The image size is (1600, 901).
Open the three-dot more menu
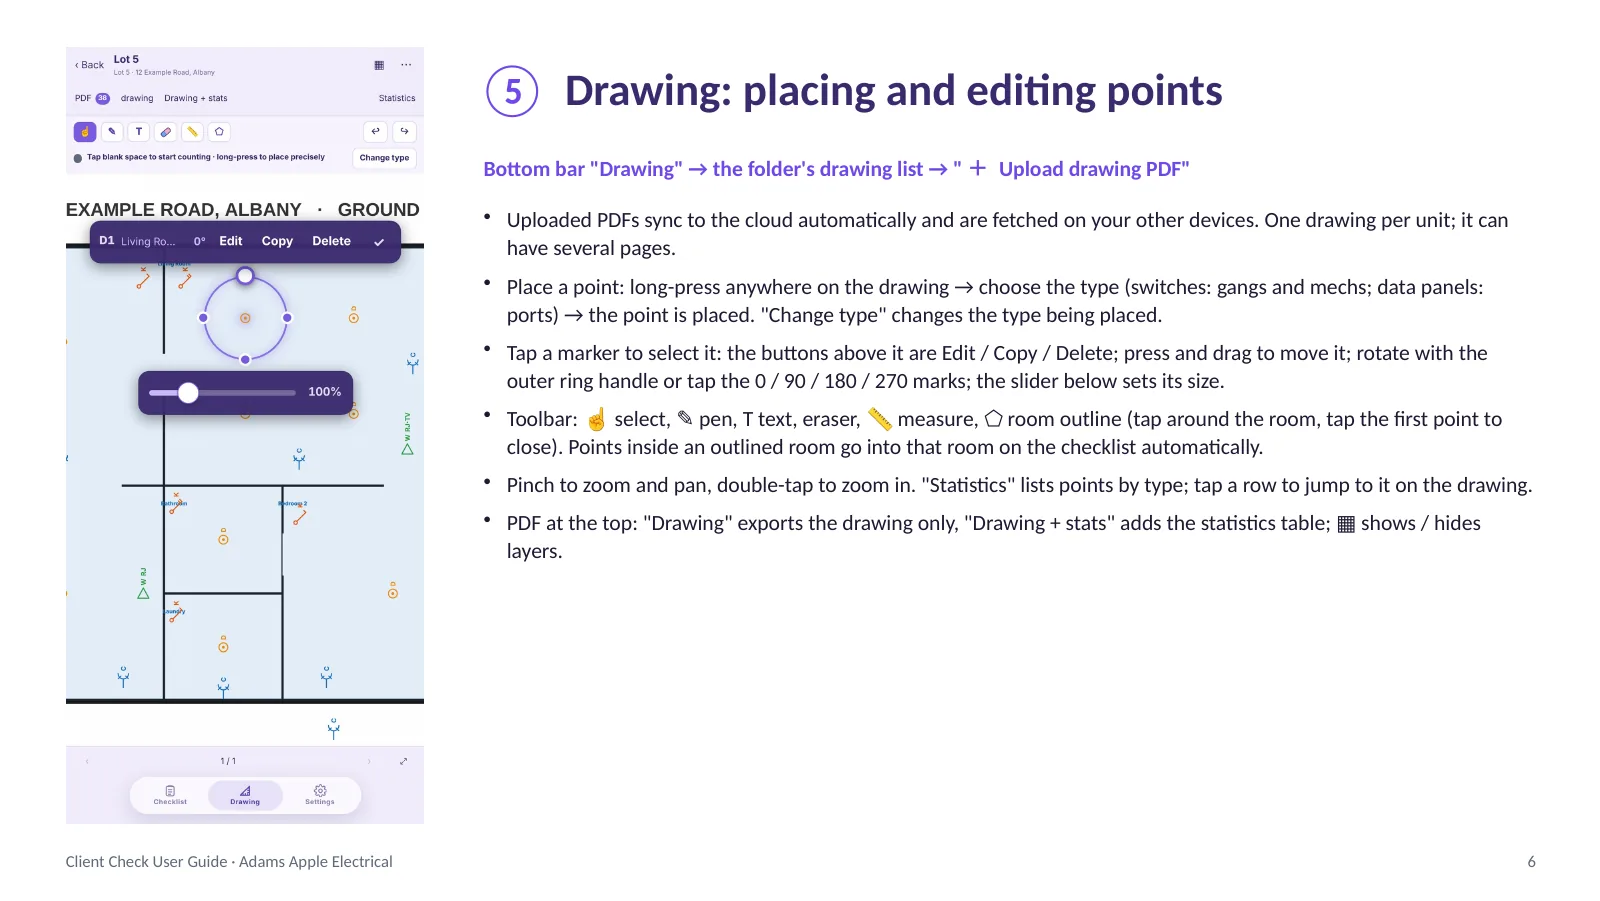pos(406,65)
